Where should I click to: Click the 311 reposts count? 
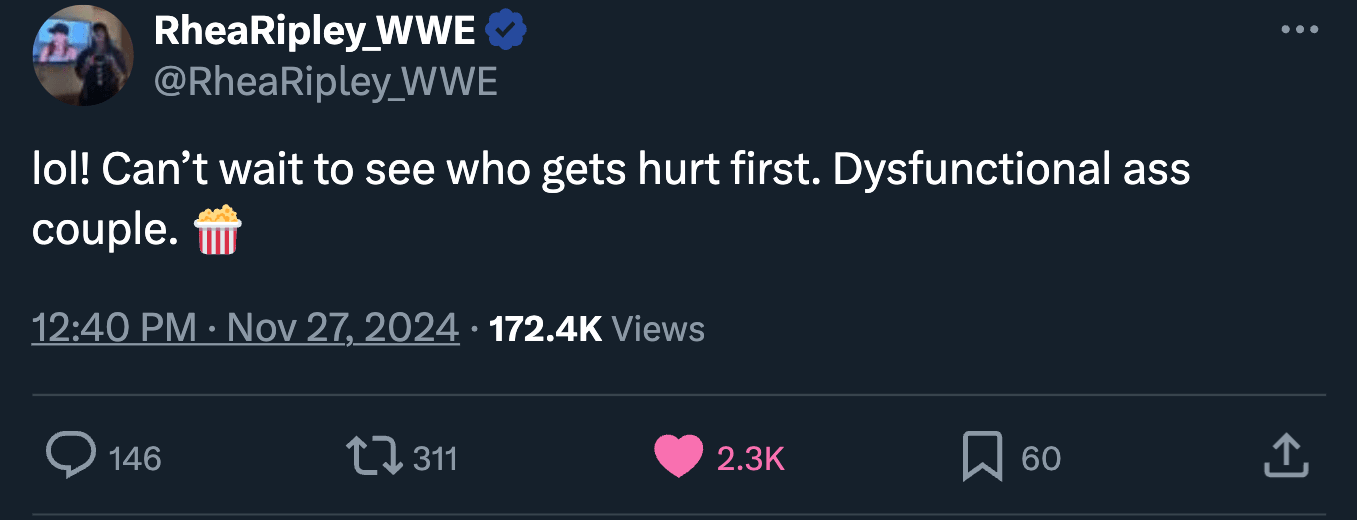click(x=435, y=458)
